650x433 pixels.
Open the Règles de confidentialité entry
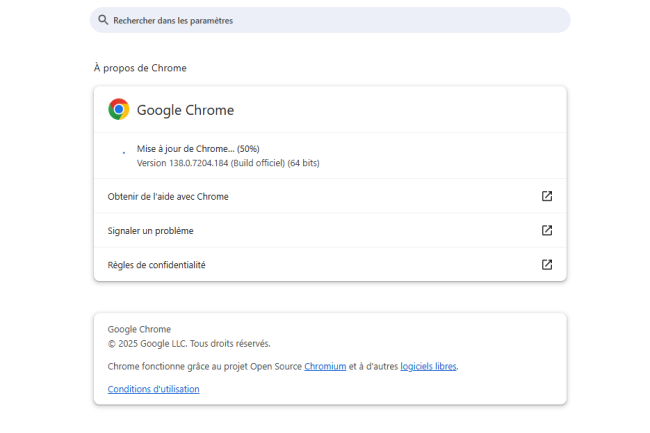tap(156, 265)
